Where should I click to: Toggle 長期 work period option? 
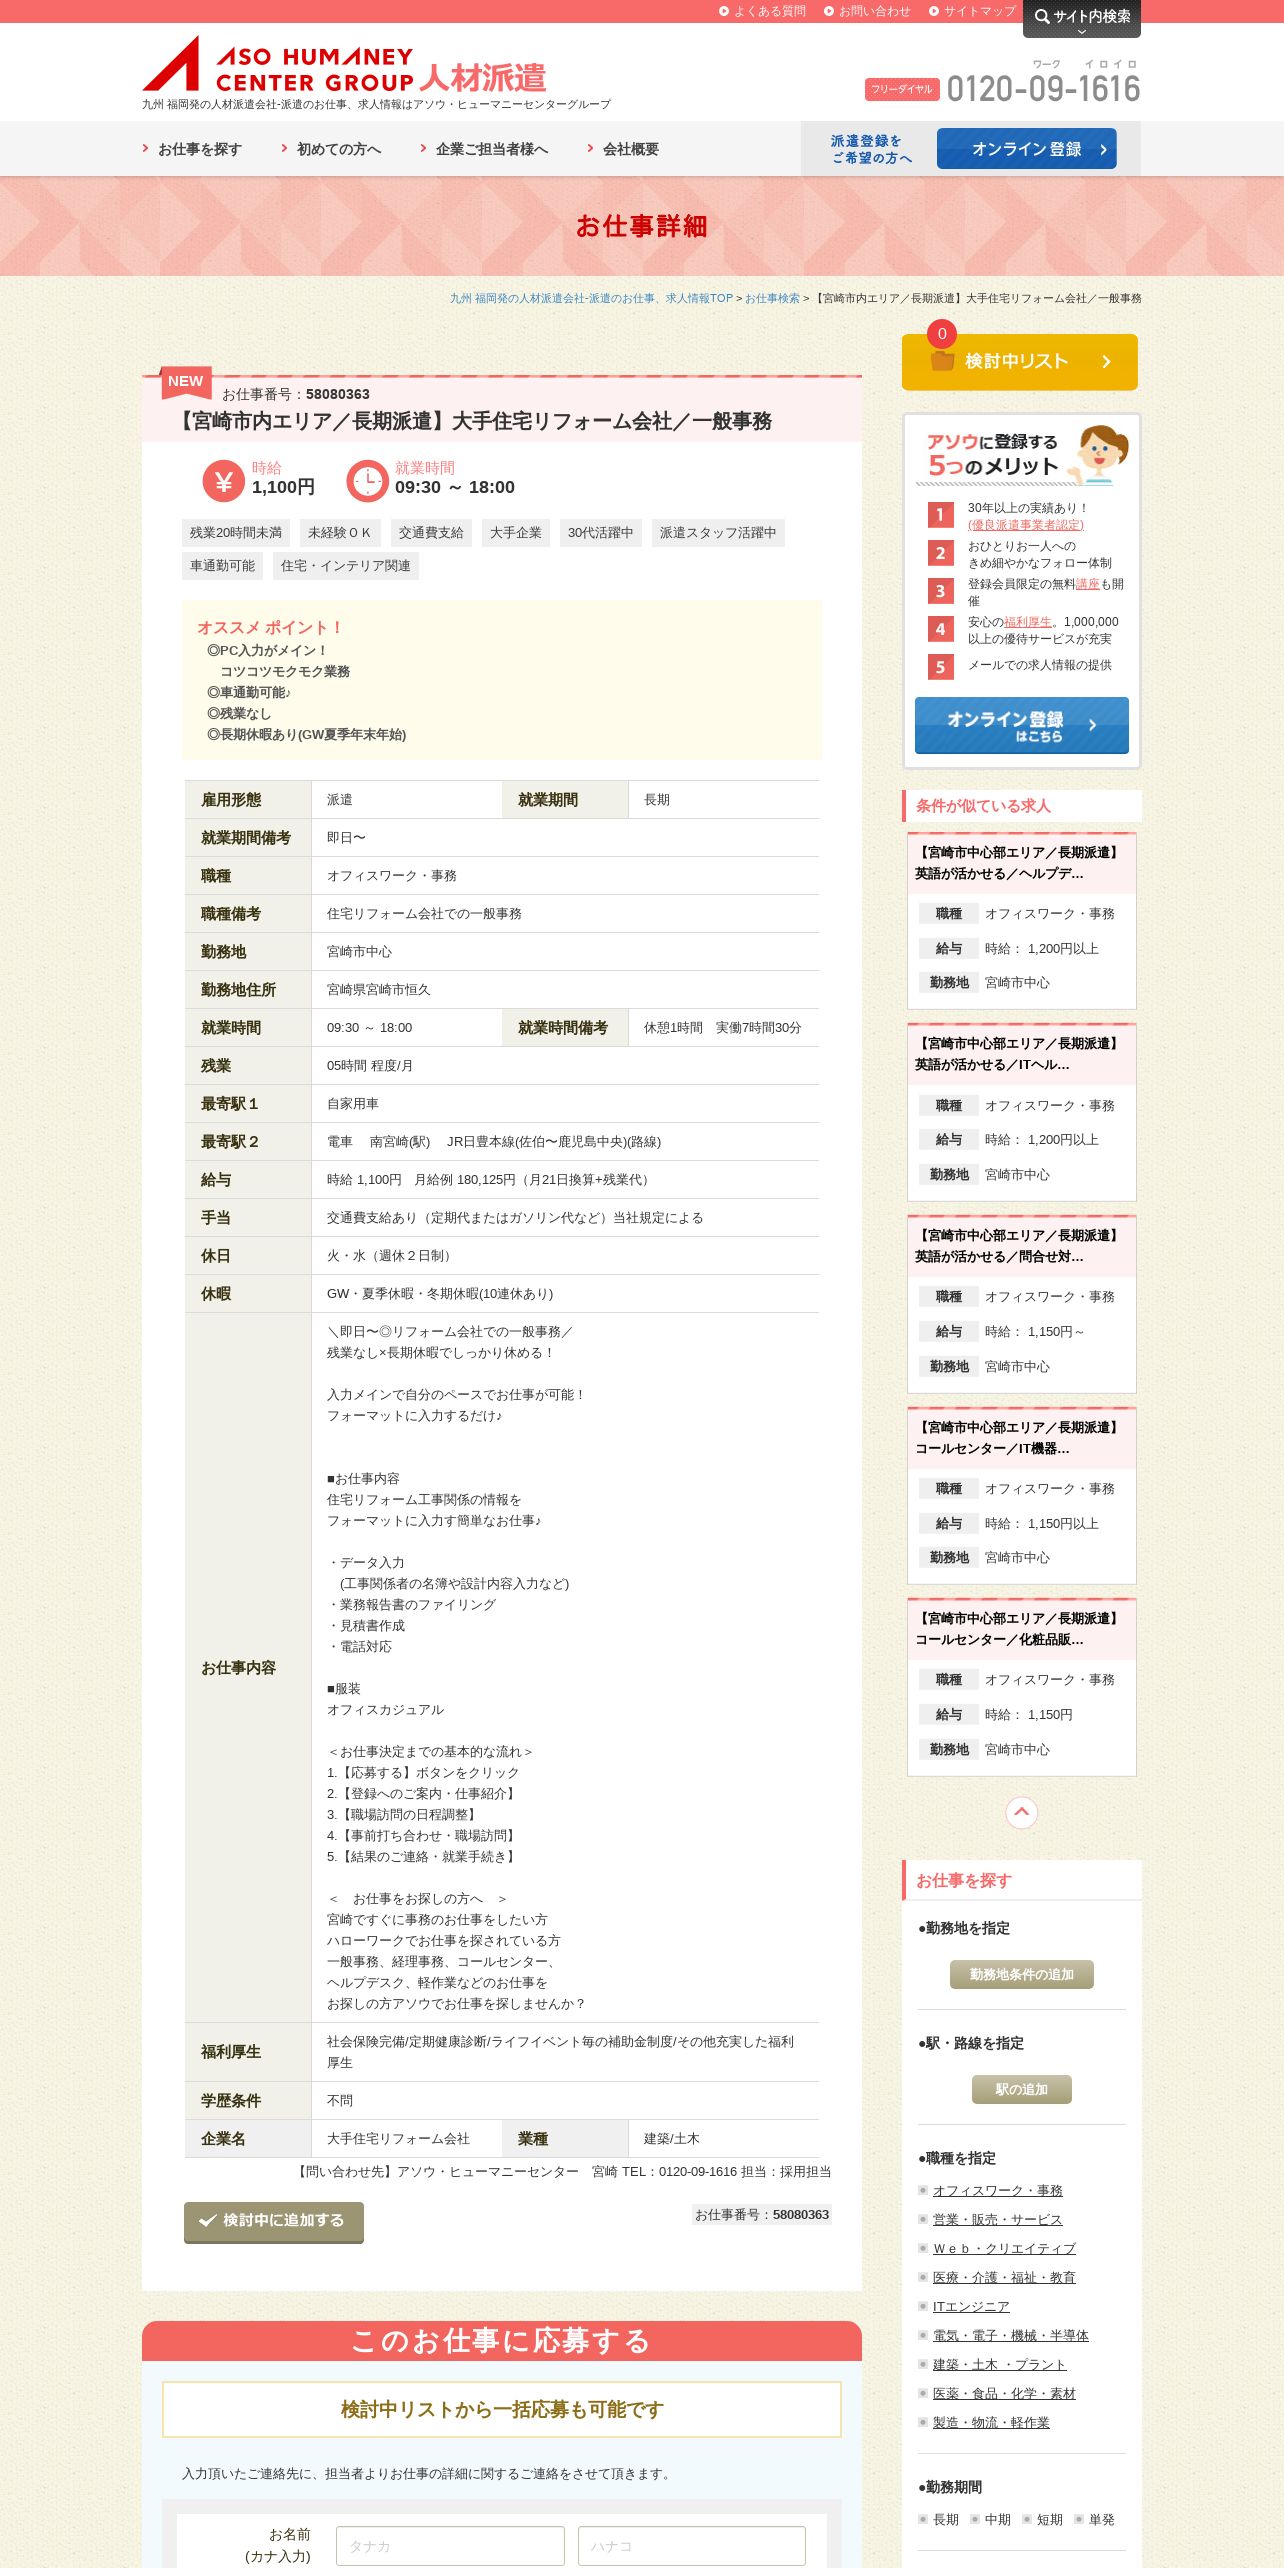tap(939, 2520)
